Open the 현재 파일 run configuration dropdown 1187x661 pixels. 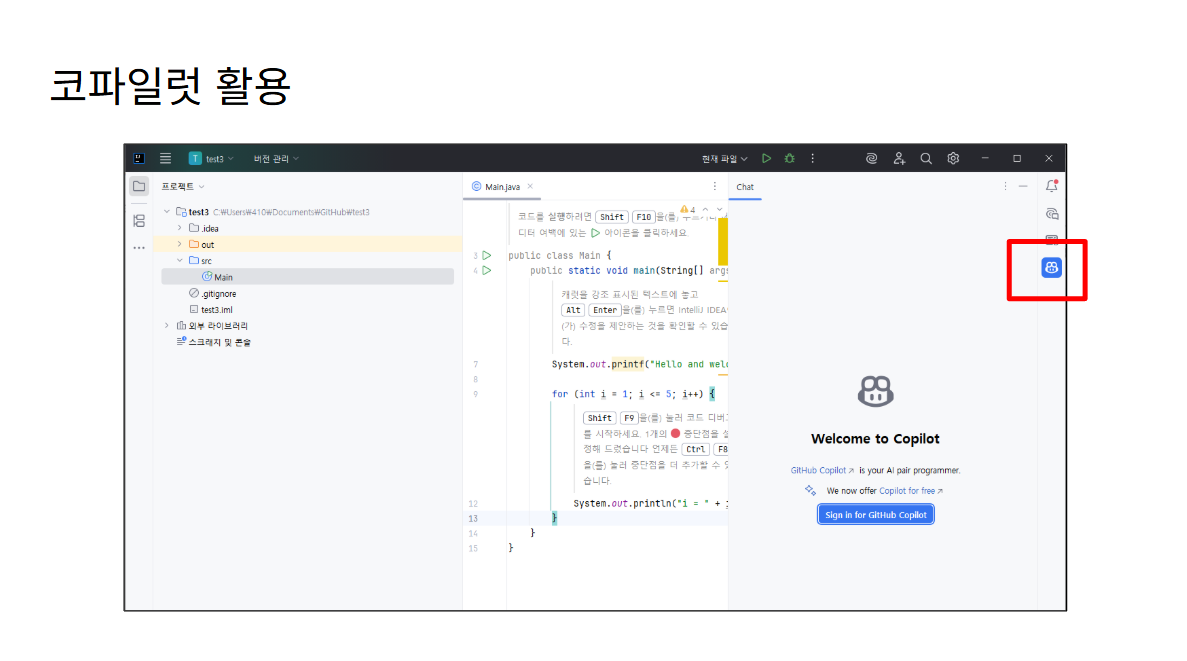[724, 158]
